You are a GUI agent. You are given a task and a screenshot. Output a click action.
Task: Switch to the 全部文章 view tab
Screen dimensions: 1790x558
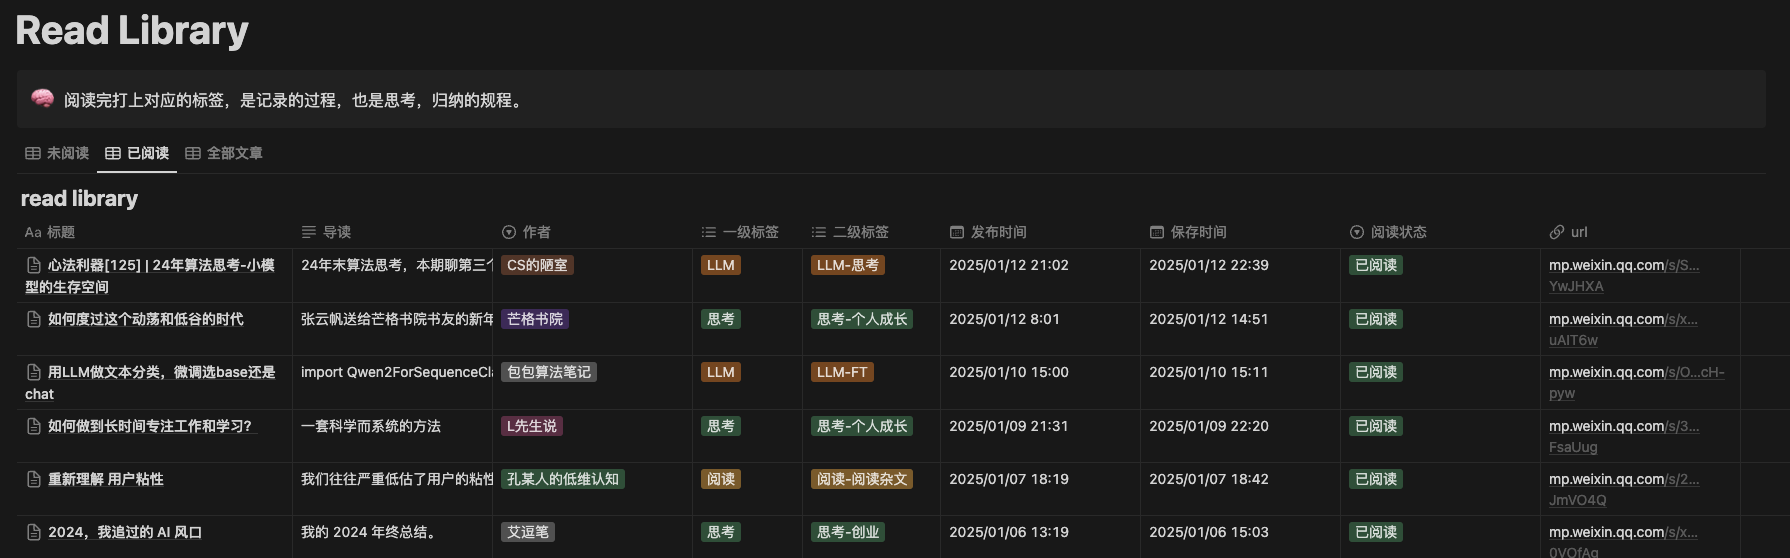(224, 153)
